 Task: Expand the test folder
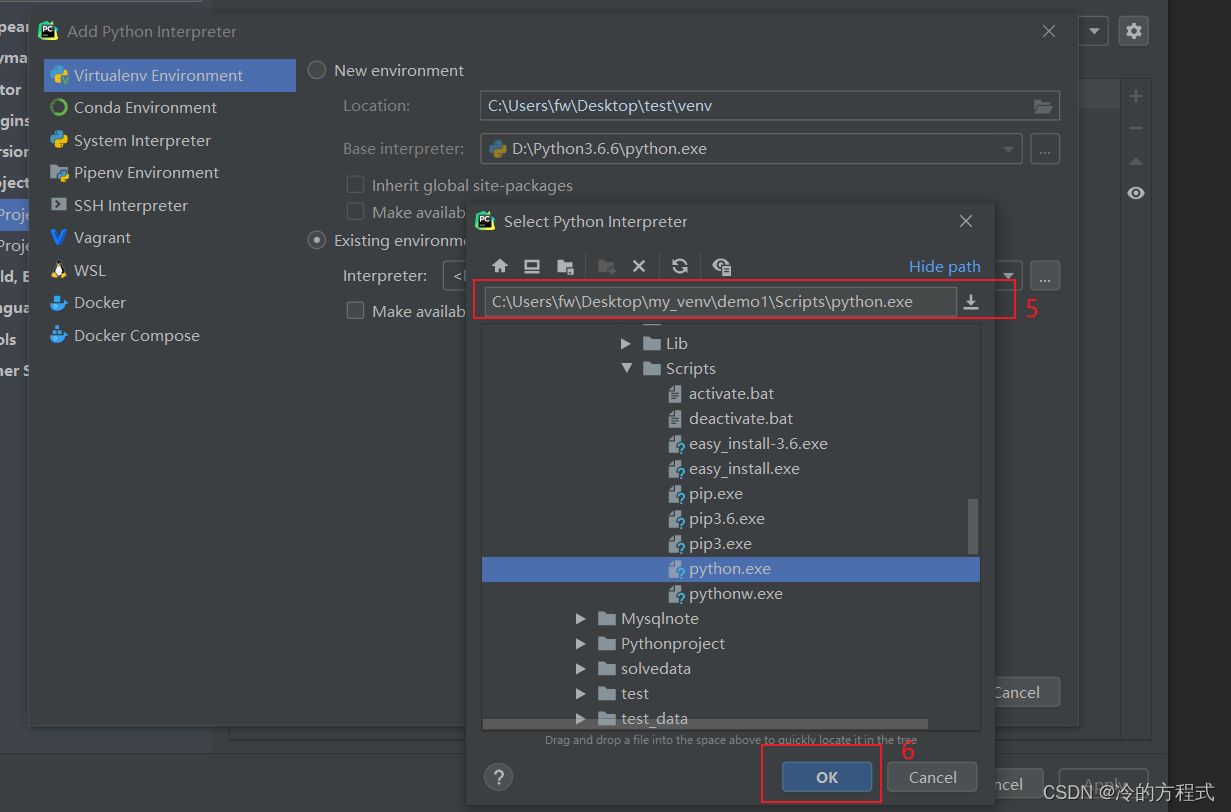(x=581, y=694)
